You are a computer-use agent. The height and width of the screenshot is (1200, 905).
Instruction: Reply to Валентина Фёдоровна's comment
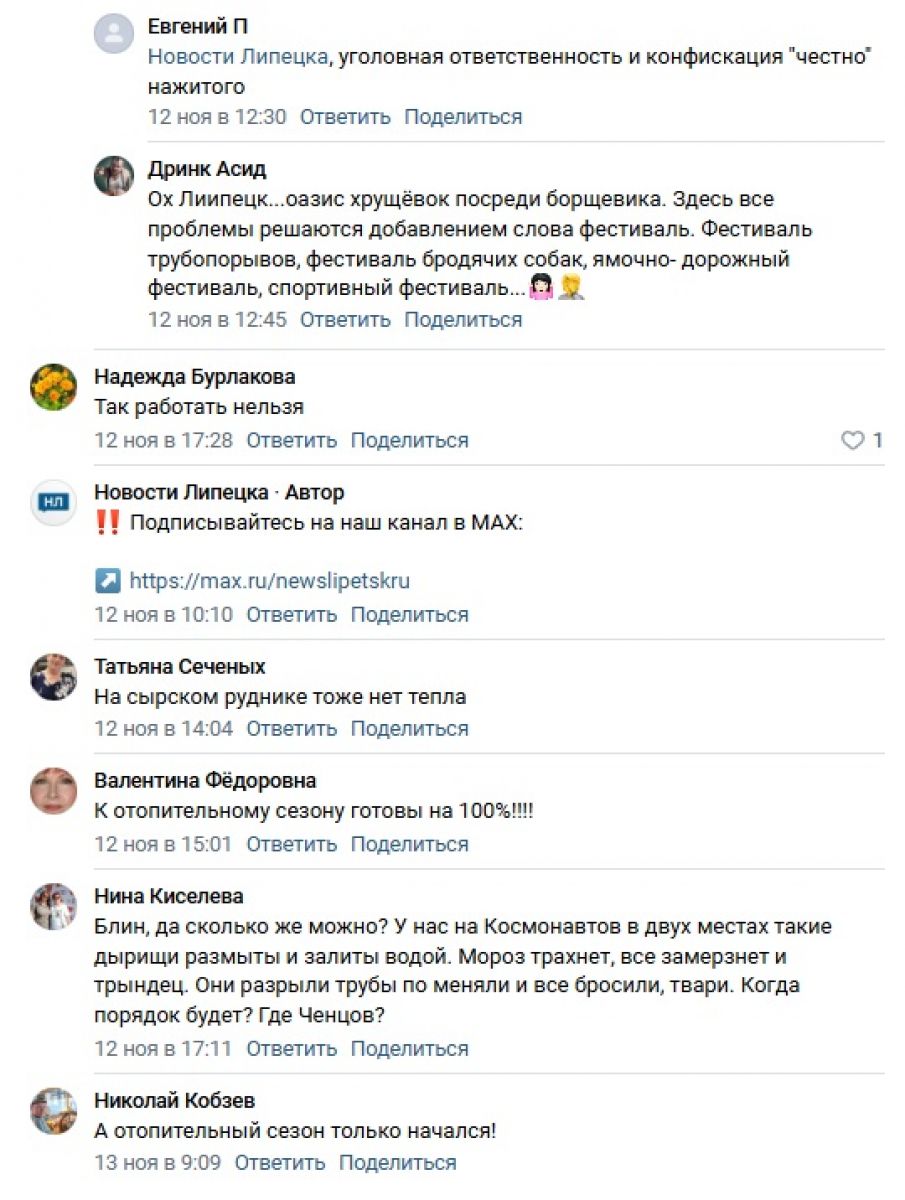[292, 844]
